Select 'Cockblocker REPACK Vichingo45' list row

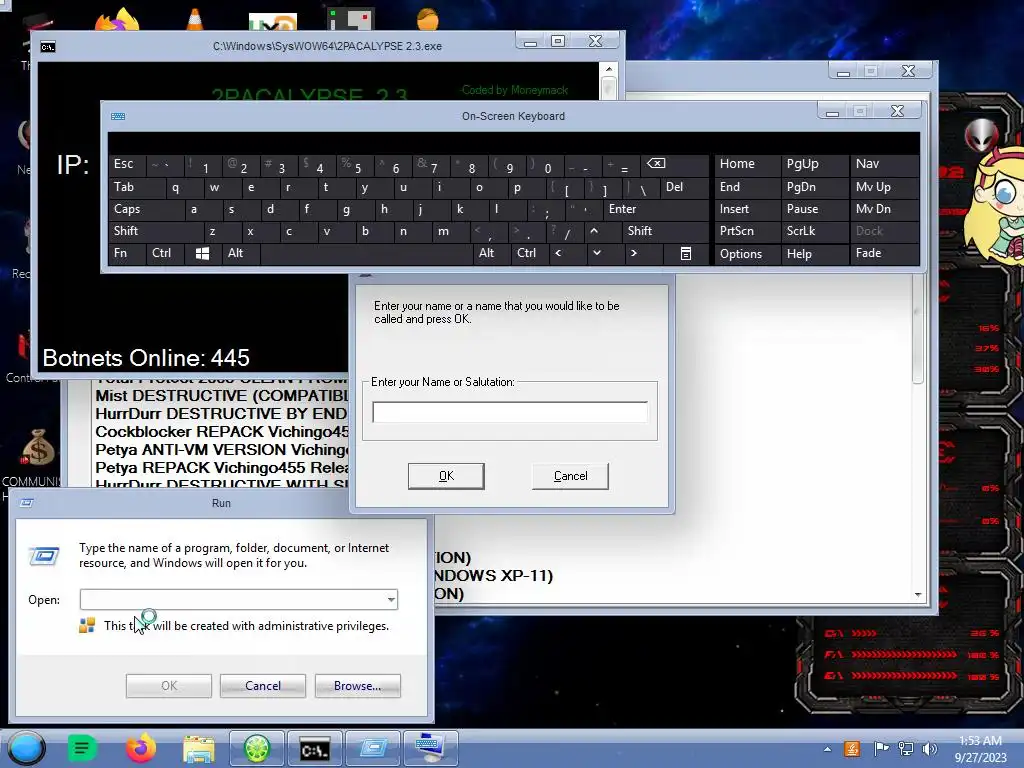point(221,432)
